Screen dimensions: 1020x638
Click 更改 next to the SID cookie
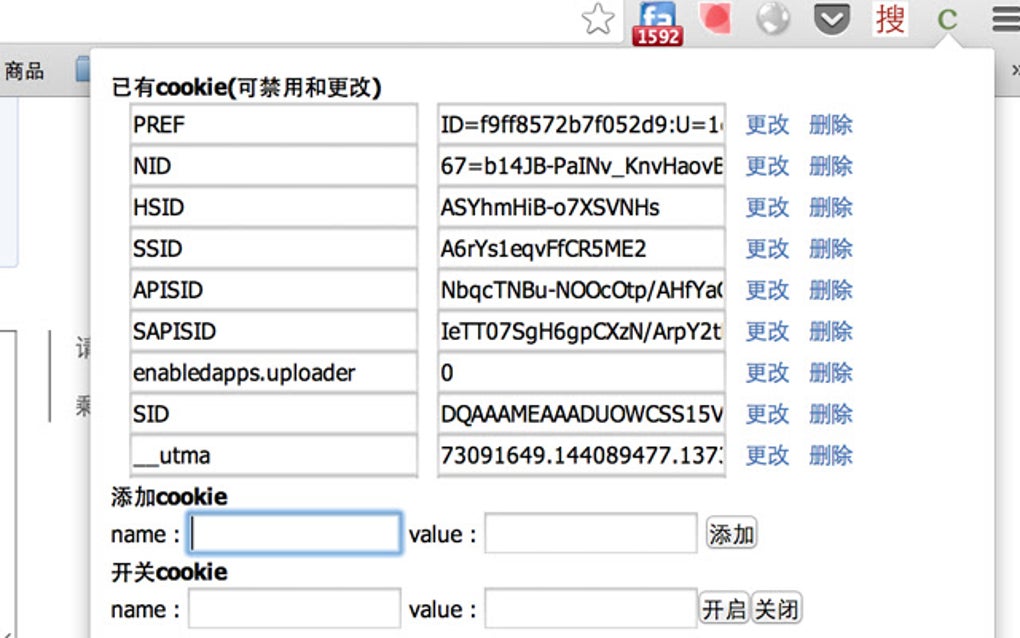pos(767,414)
